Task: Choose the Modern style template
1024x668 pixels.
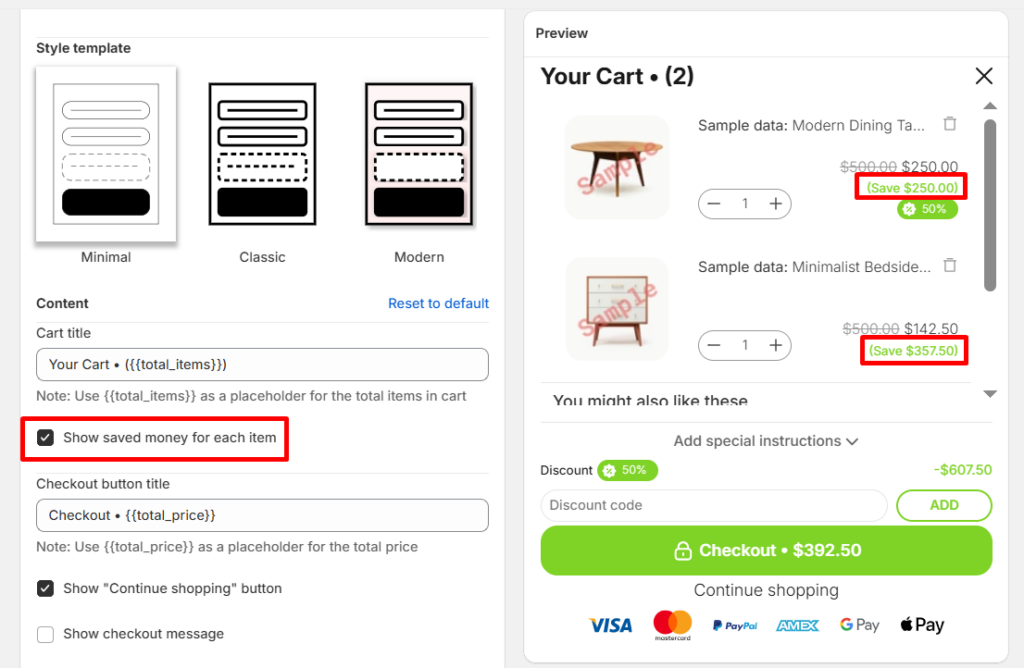Action: tap(419, 154)
